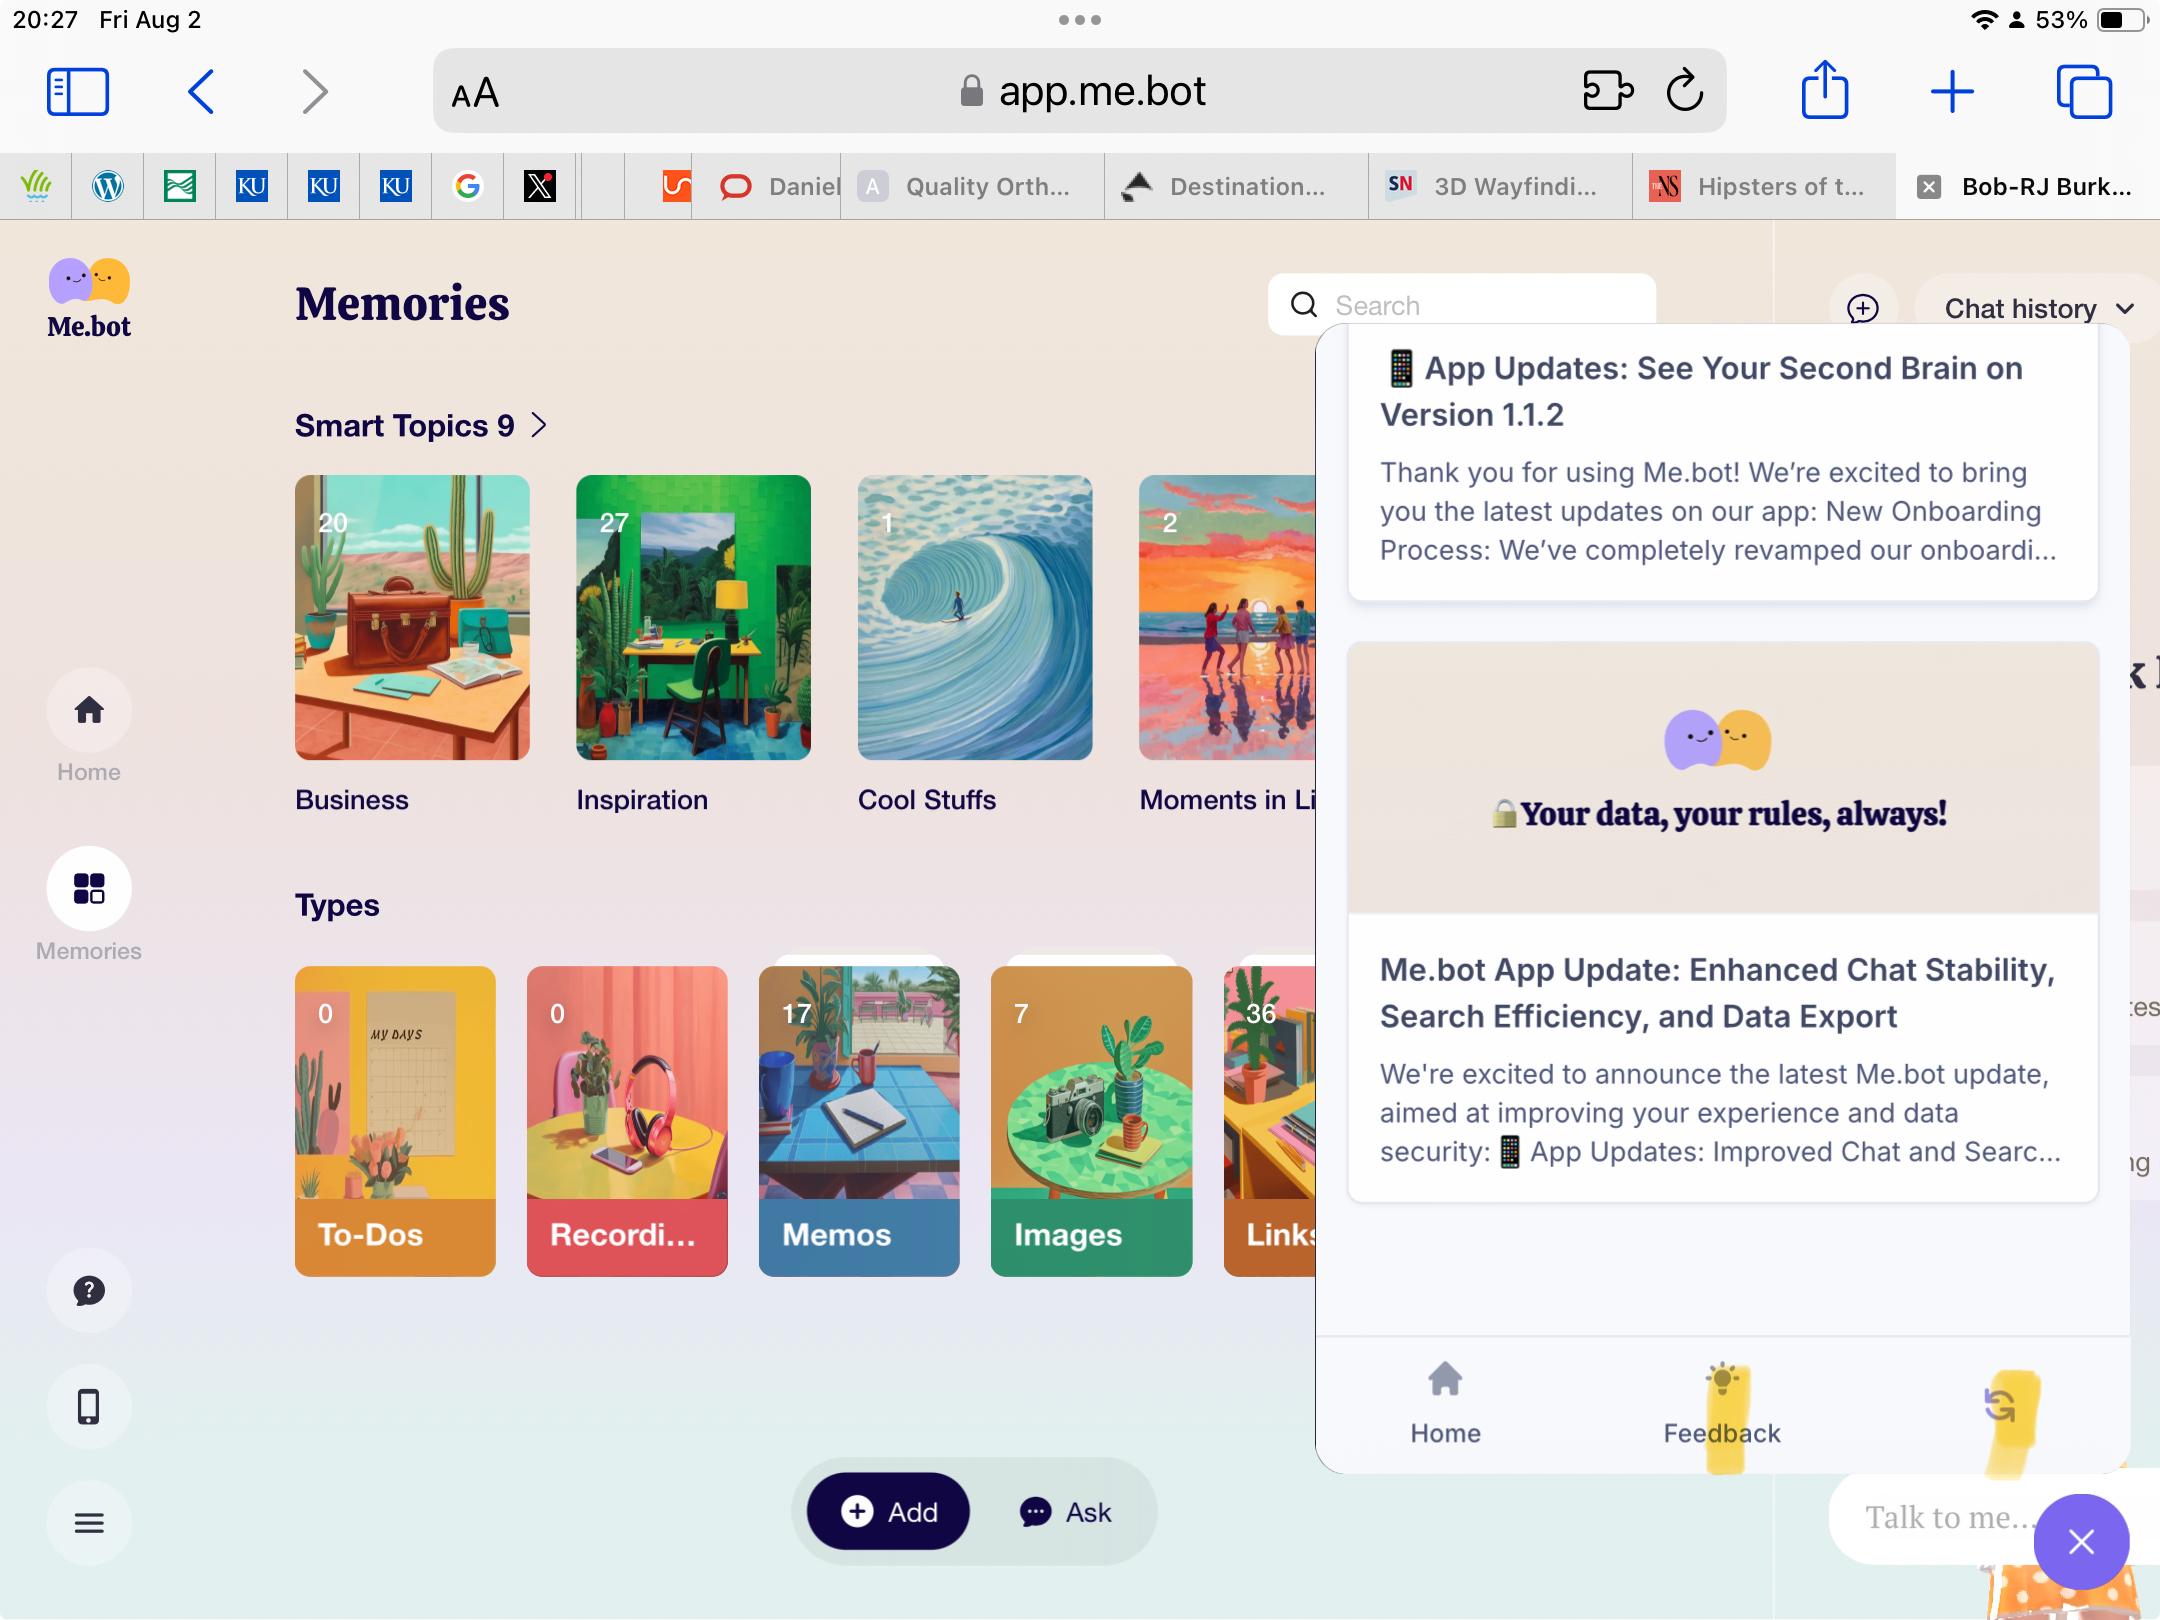2160x1620 pixels.
Task: Close the chat with purple X button
Action: 2081,1541
